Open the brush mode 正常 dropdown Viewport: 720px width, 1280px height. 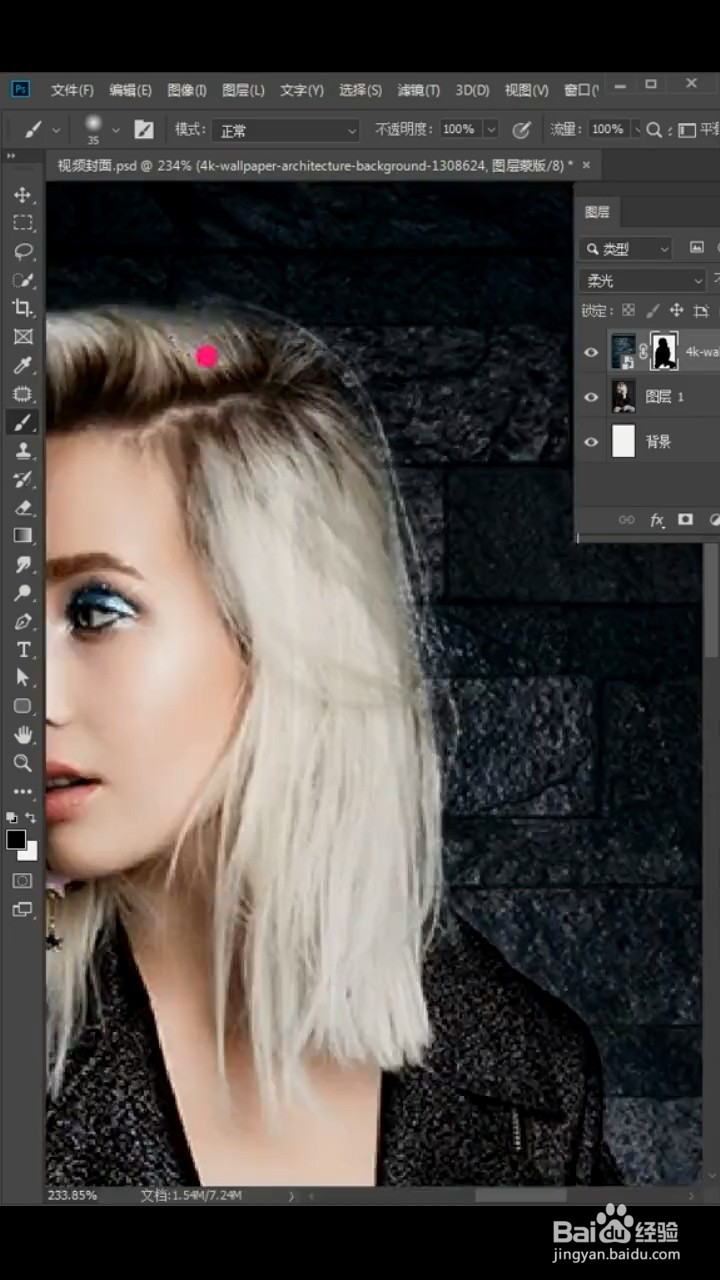[287, 130]
